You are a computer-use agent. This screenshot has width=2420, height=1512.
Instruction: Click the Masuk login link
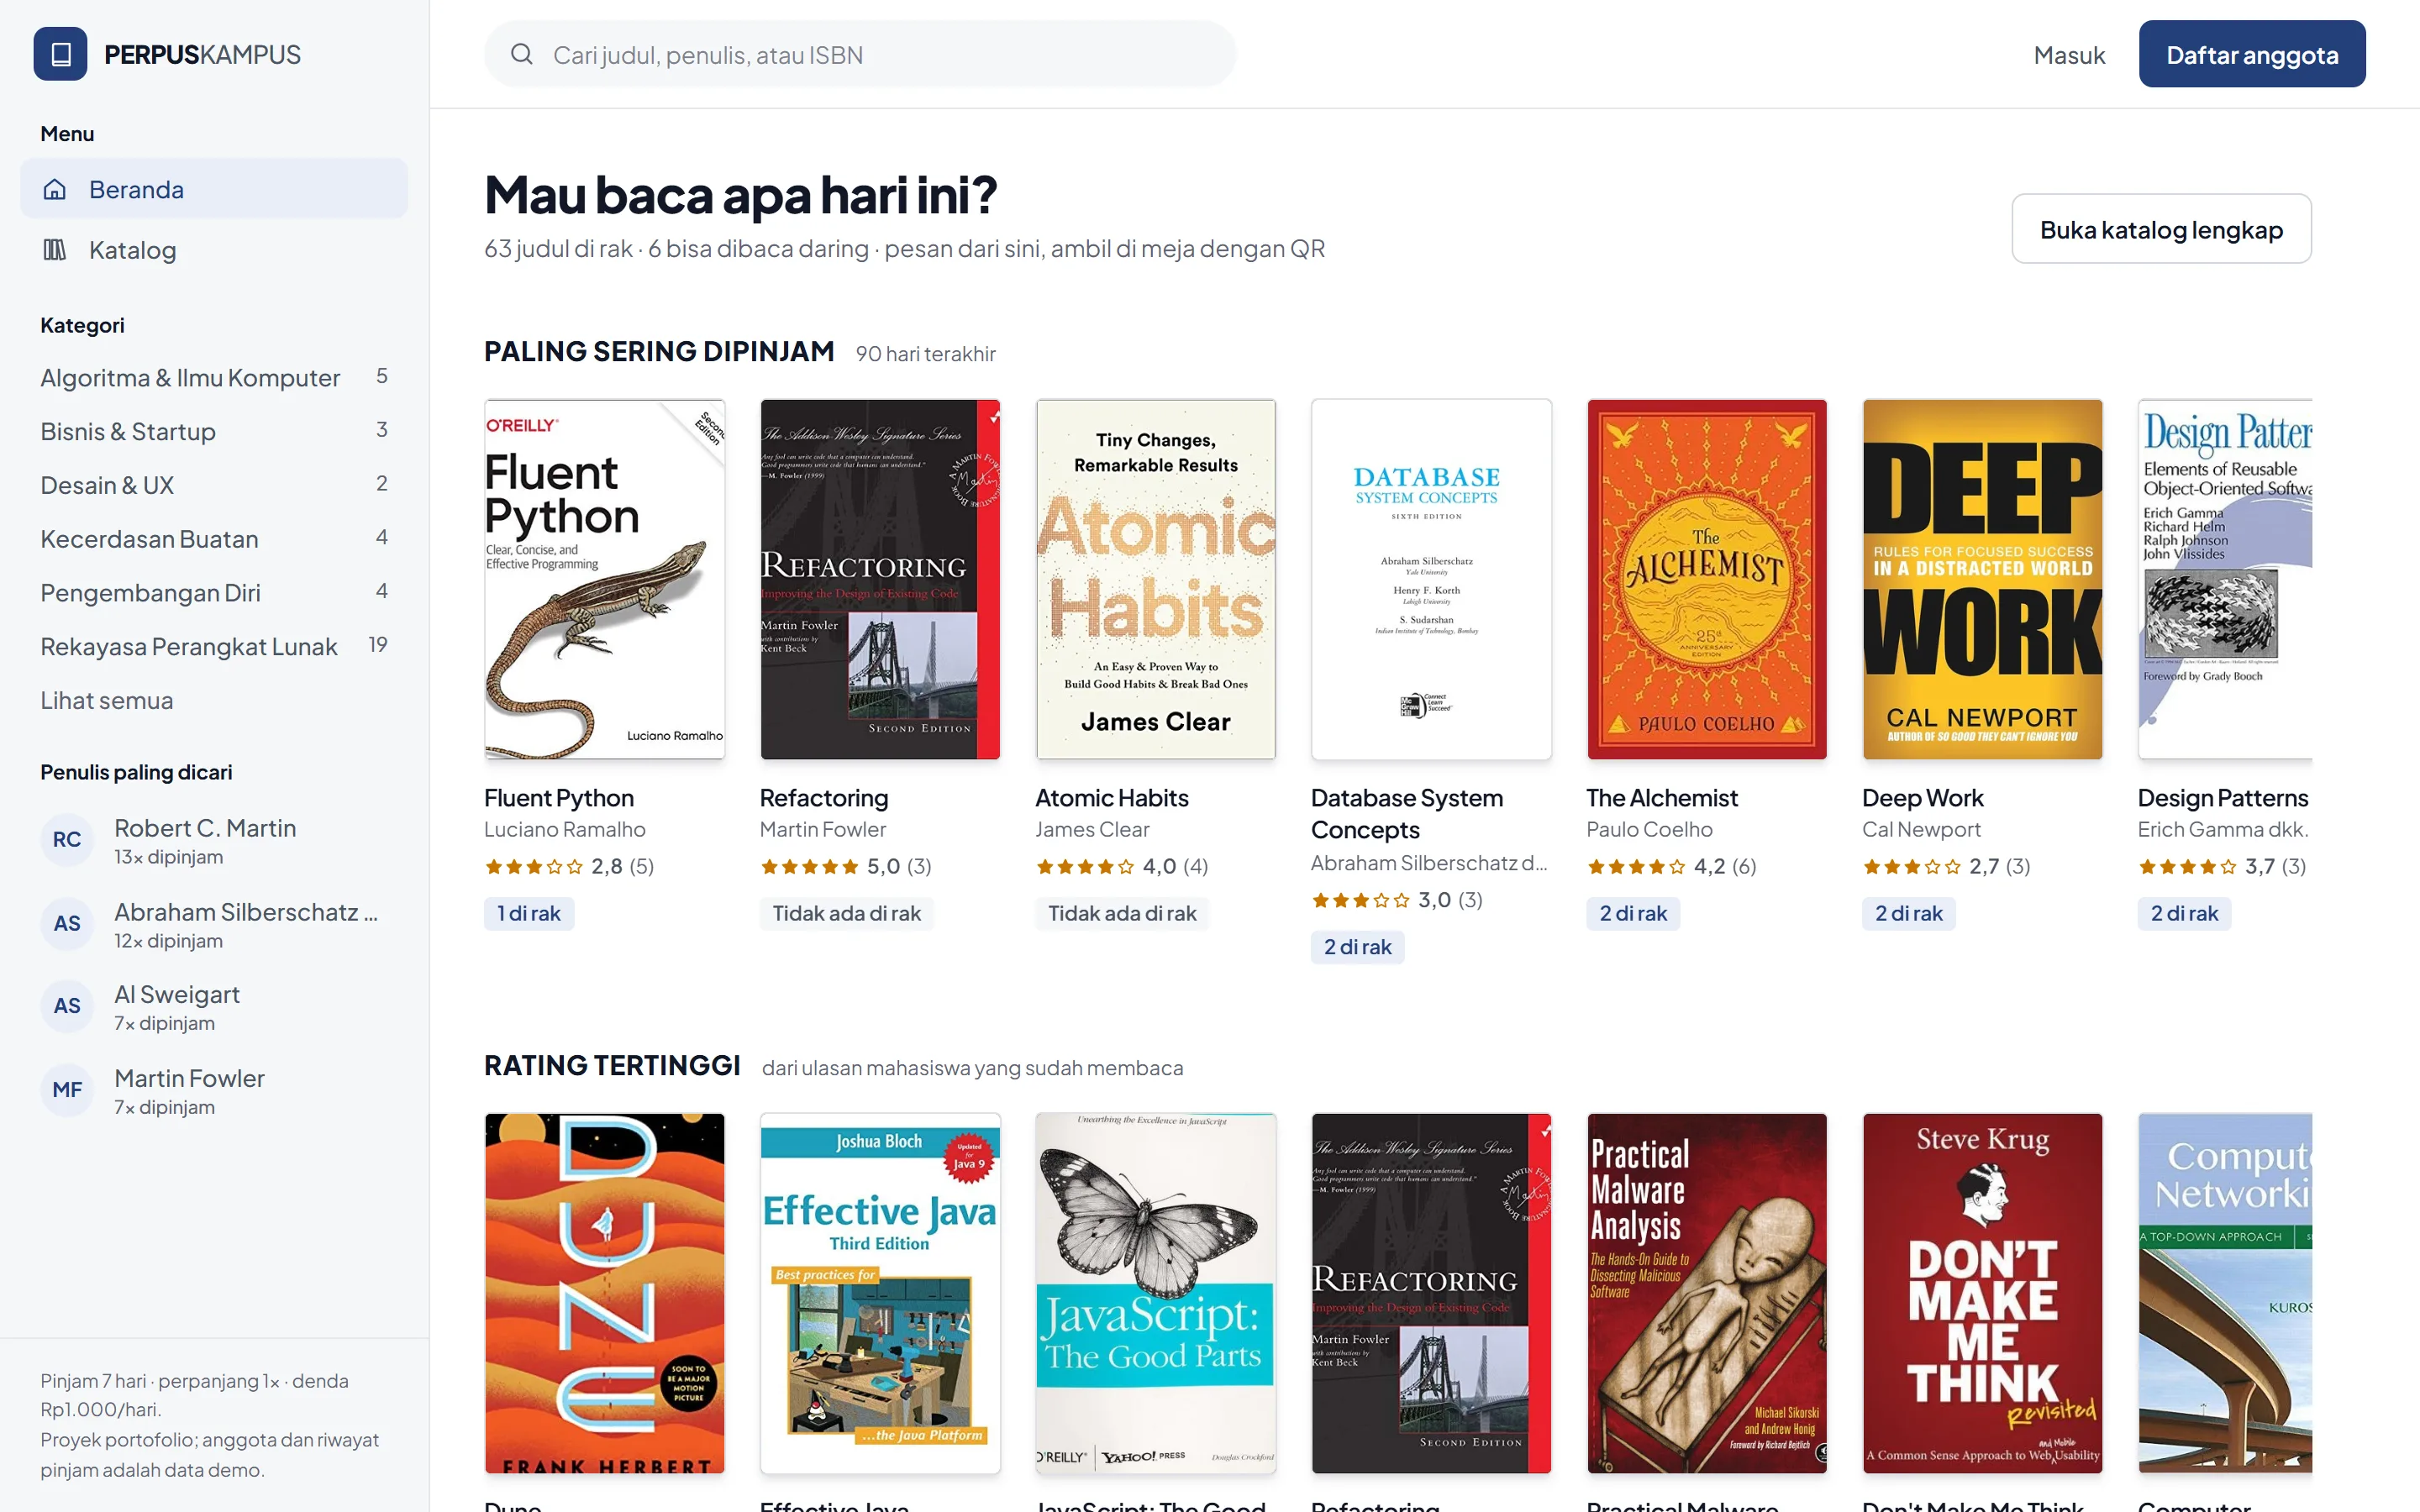2069,55
